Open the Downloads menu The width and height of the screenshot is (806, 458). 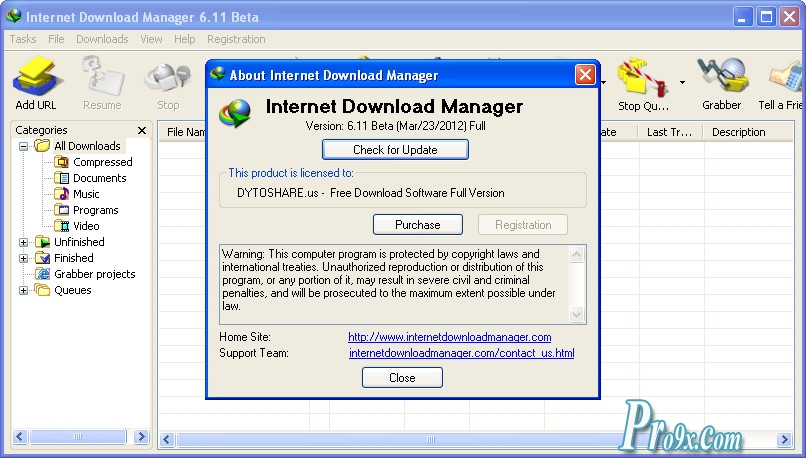(102, 39)
